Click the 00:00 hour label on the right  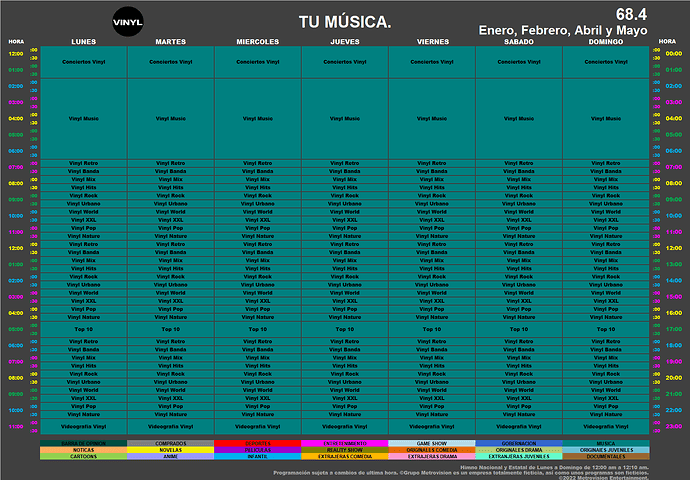coord(673,54)
